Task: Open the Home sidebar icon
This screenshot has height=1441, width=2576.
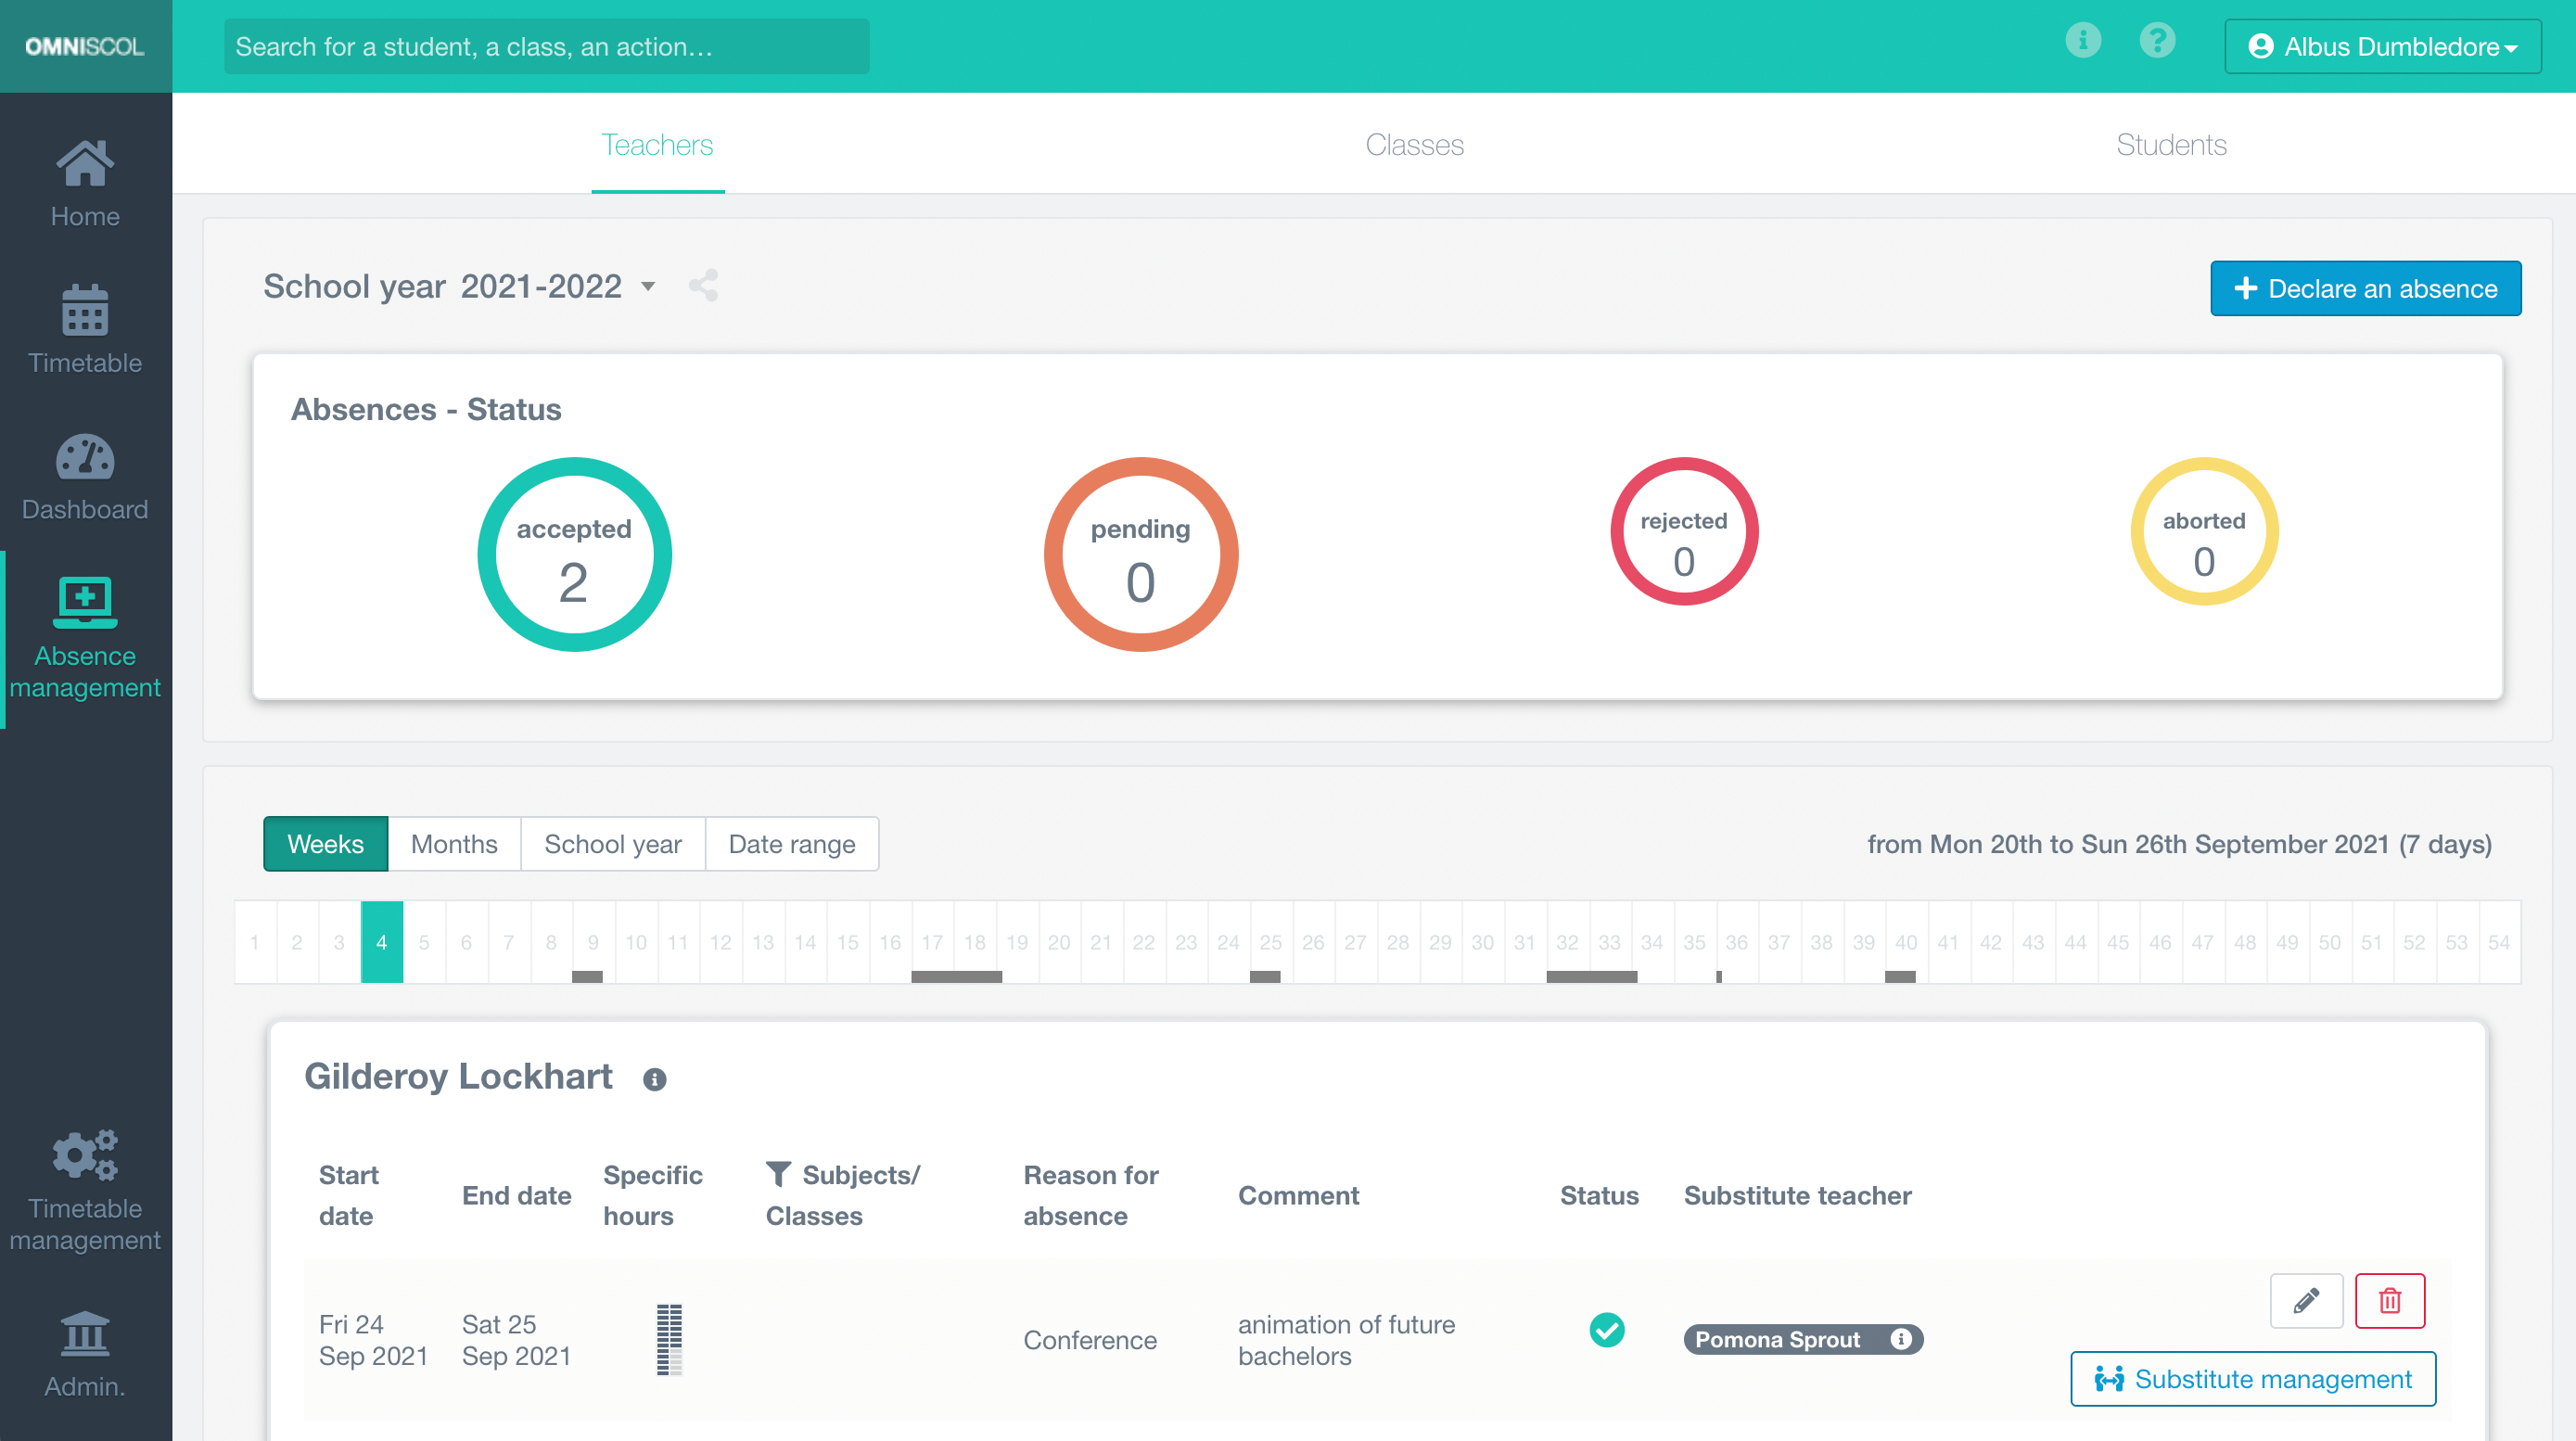Action: pyautogui.click(x=85, y=165)
